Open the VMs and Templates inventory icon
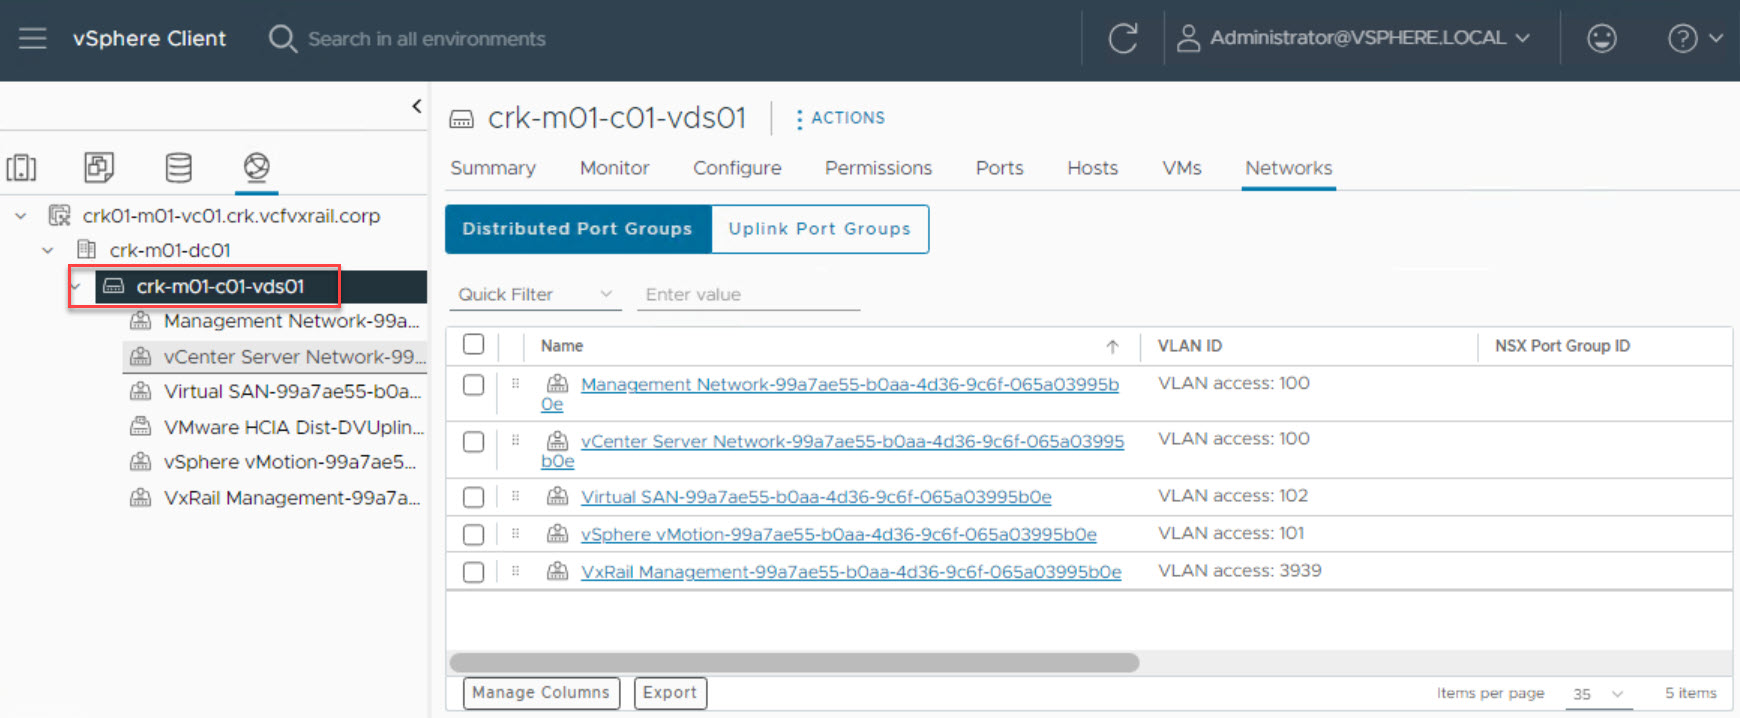 (x=99, y=167)
